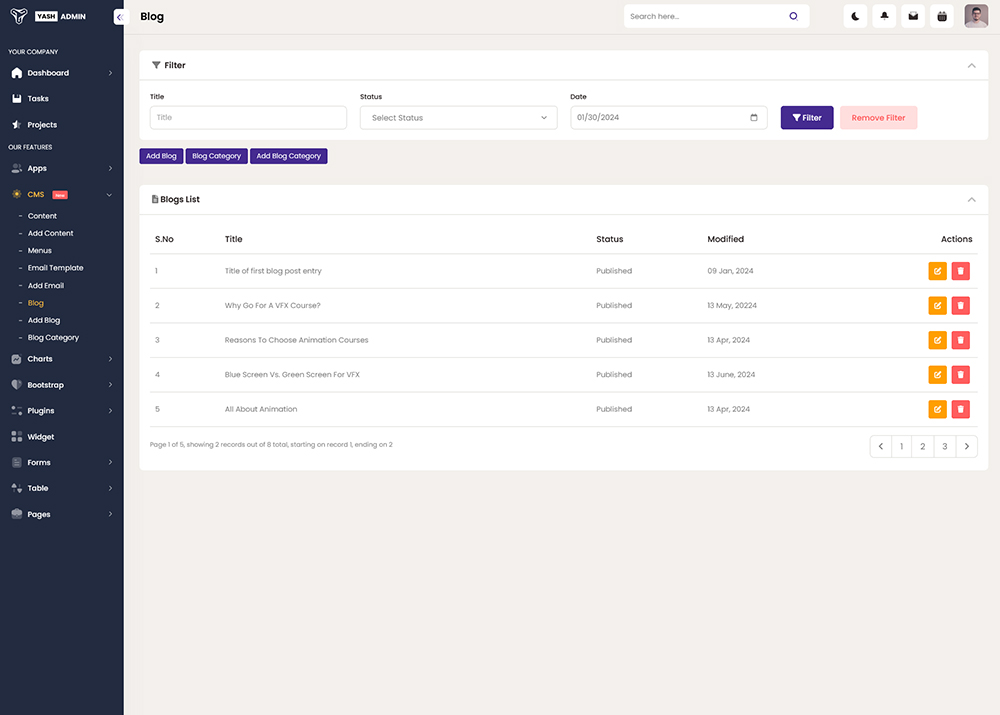The image size is (1000, 715).
Task: Expand the Pages submenu chevron
Action: tap(110, 514)
